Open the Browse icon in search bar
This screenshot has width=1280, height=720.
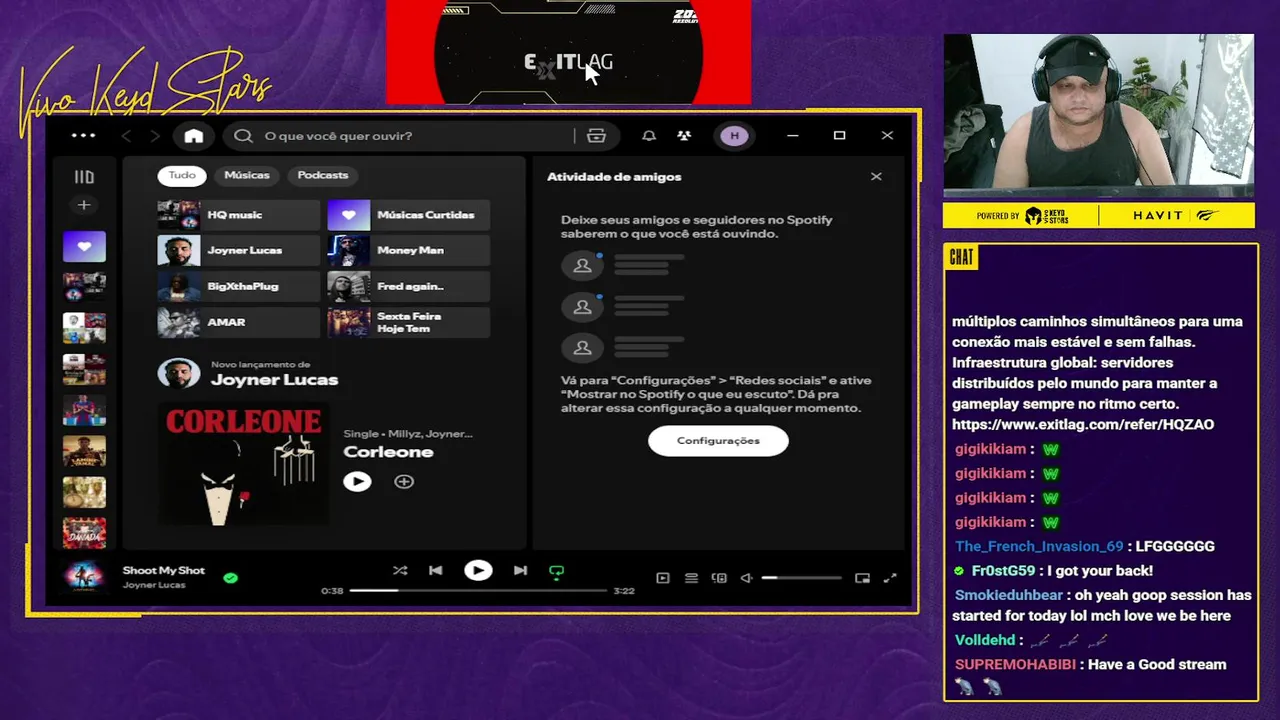(596, 136)
